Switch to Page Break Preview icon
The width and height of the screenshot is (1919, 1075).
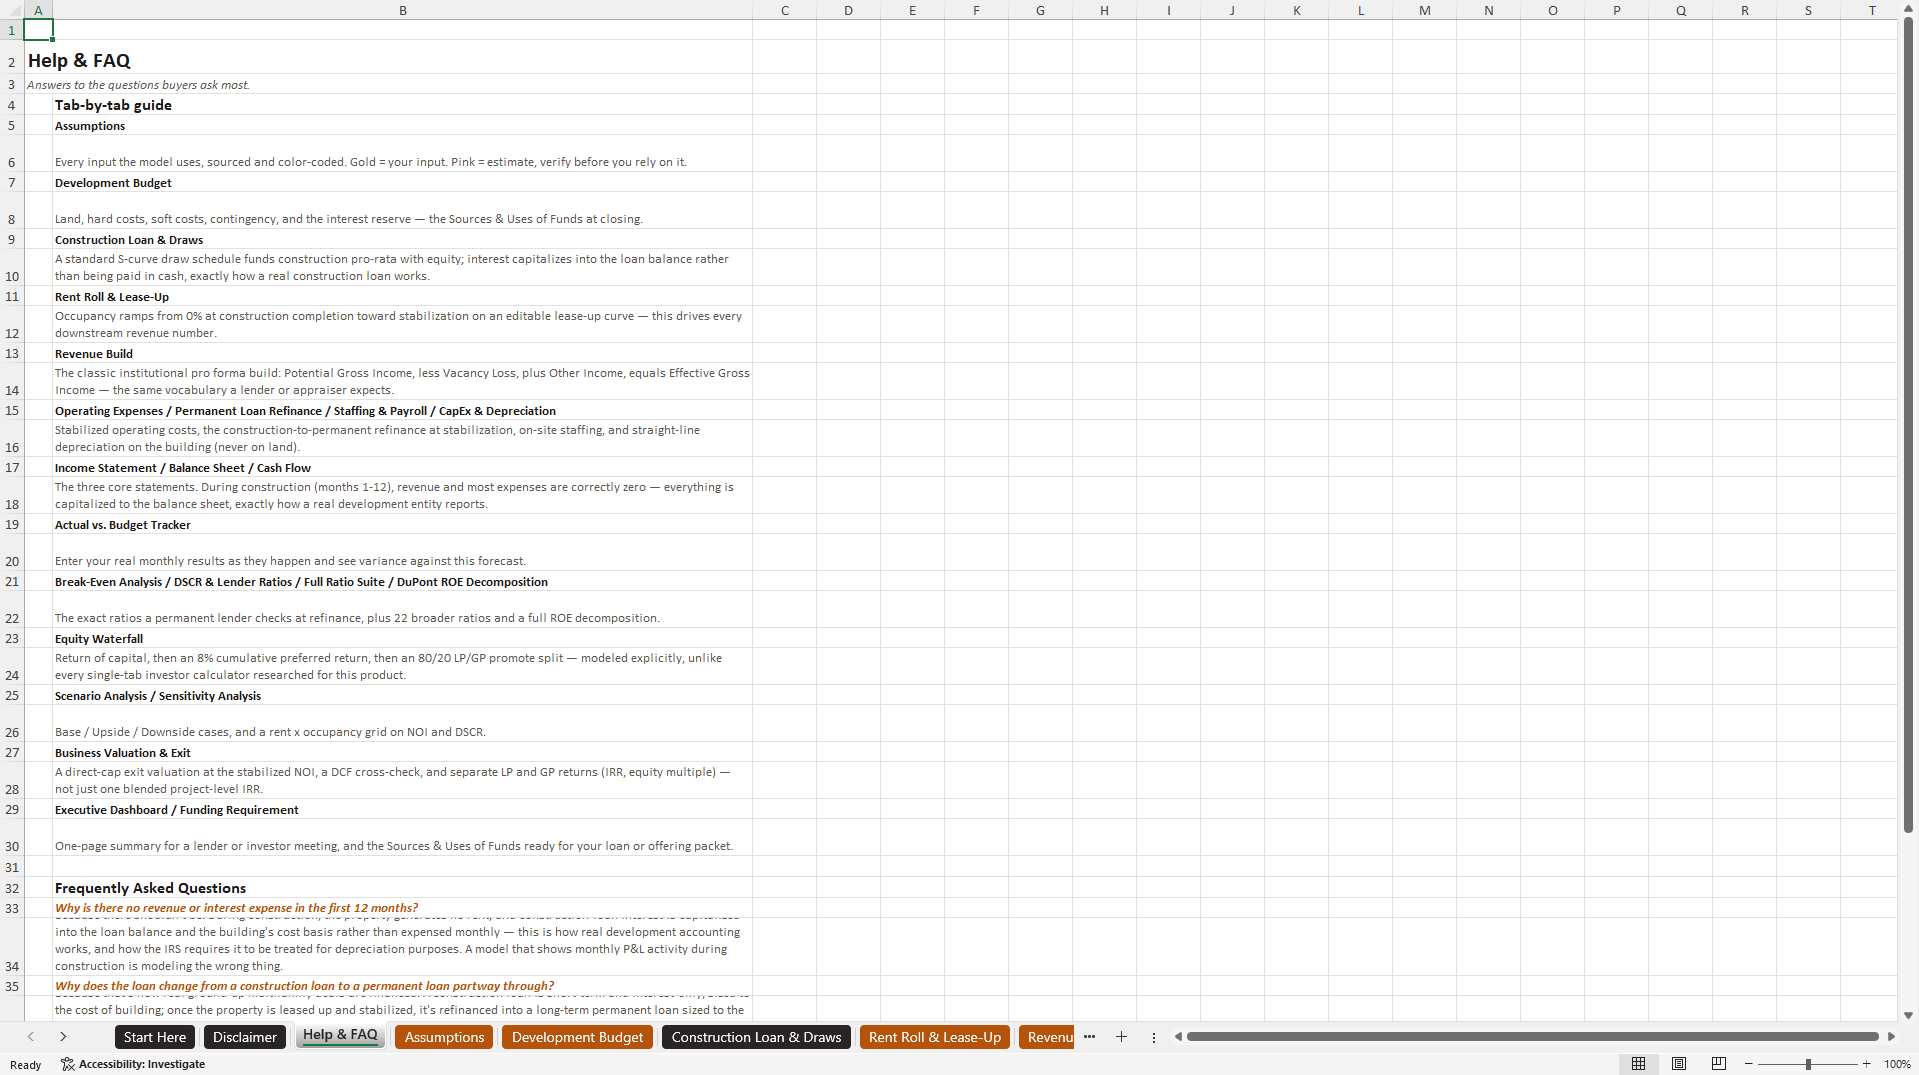click(1719, 1064)
